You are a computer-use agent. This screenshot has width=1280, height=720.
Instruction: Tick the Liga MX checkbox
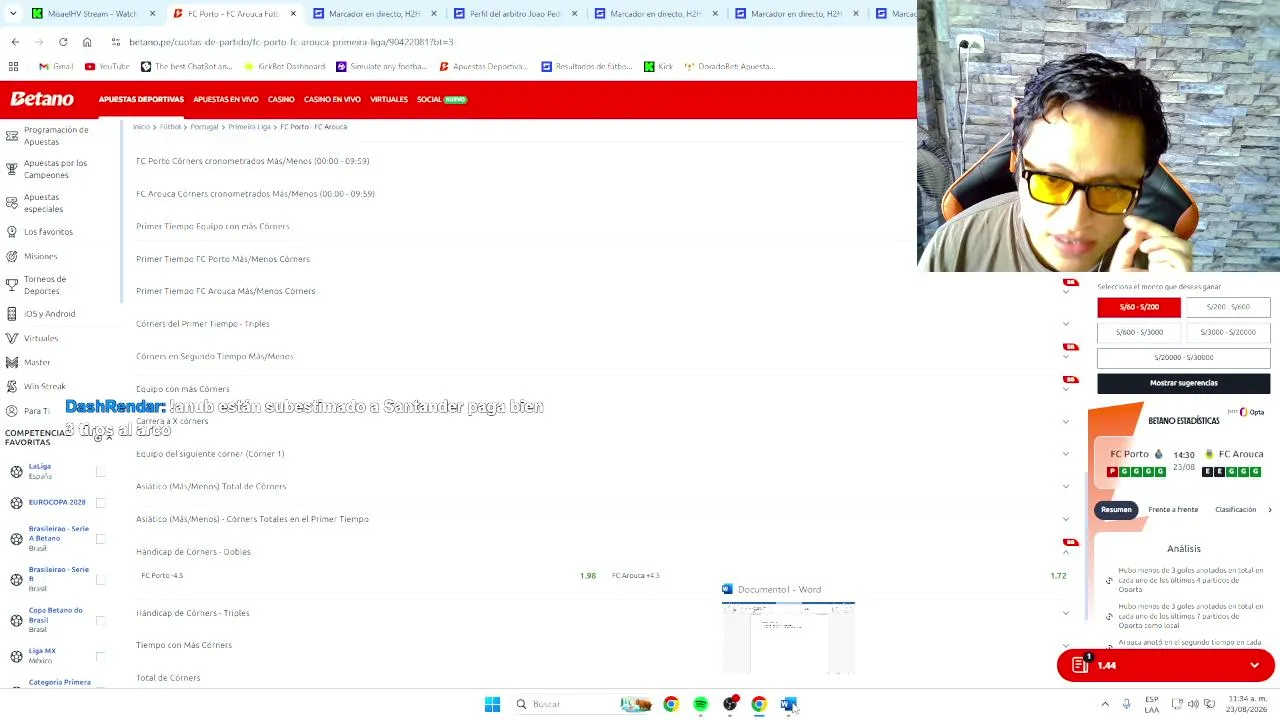[100, 656]
